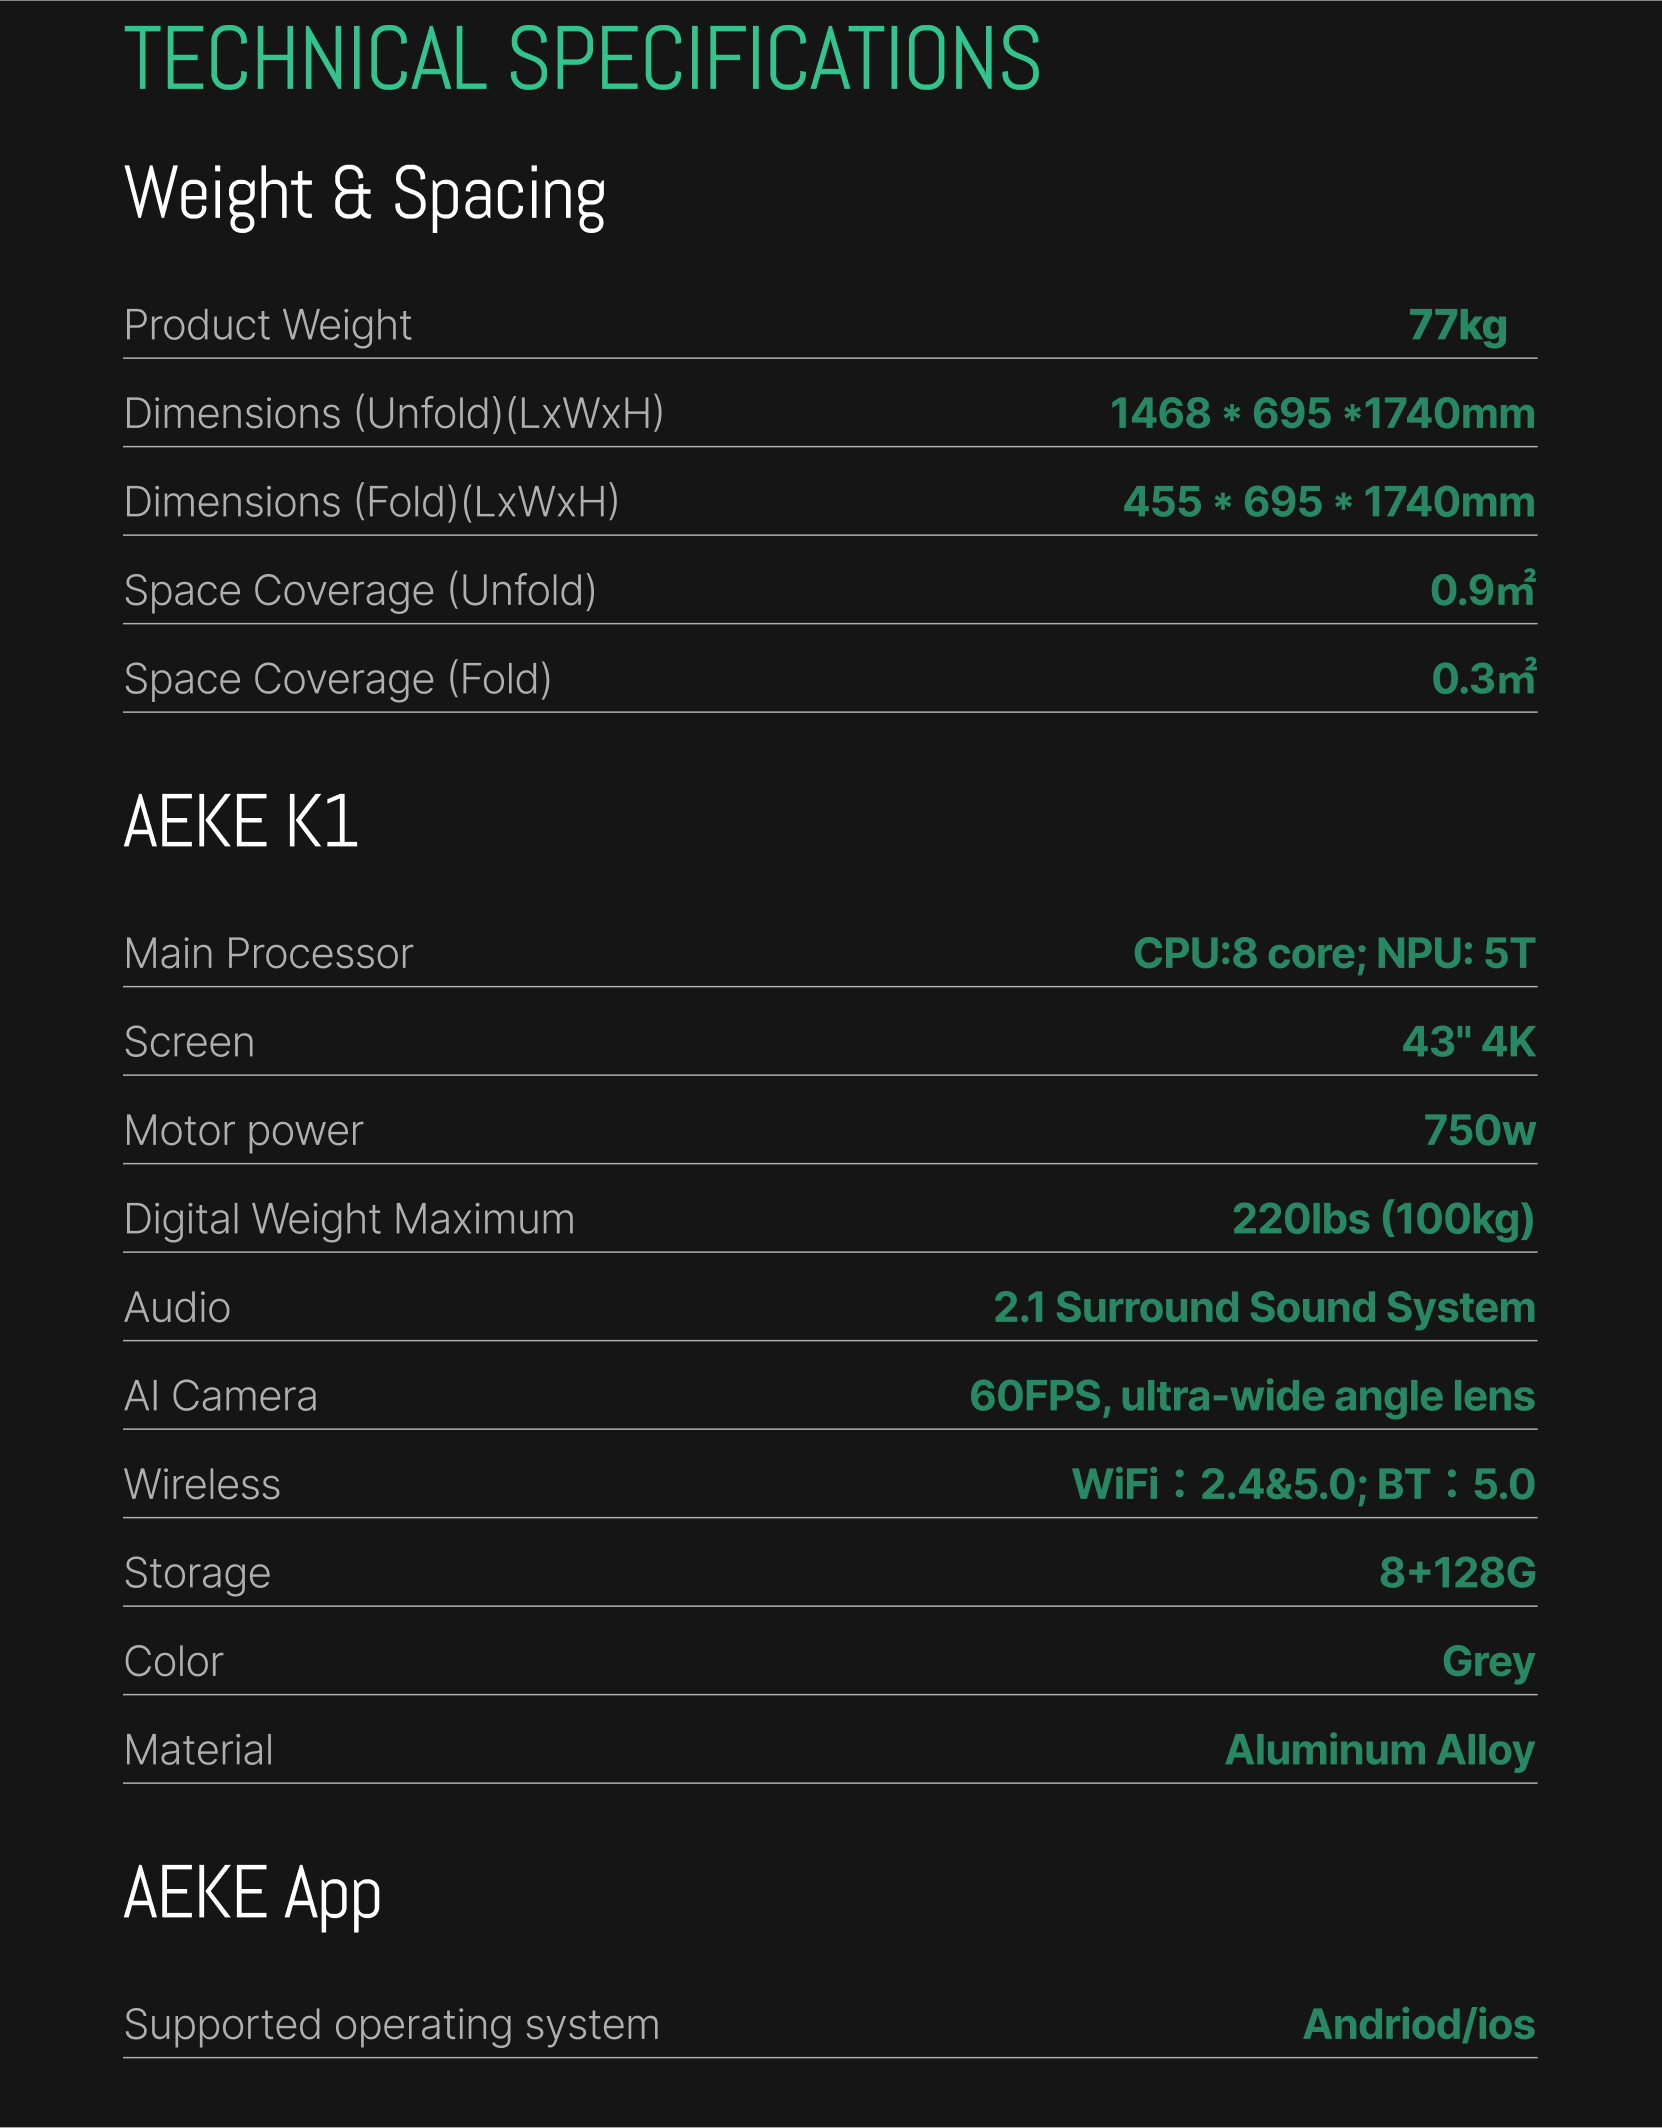Click the Space Coverage (Fold) row label
The height and width of the screenshot is (2128, 1662).
(x=338, y=679)
